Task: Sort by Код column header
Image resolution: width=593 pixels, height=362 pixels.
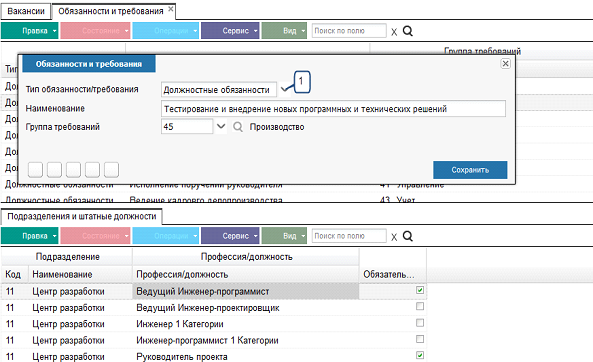Action: (13, 274)
